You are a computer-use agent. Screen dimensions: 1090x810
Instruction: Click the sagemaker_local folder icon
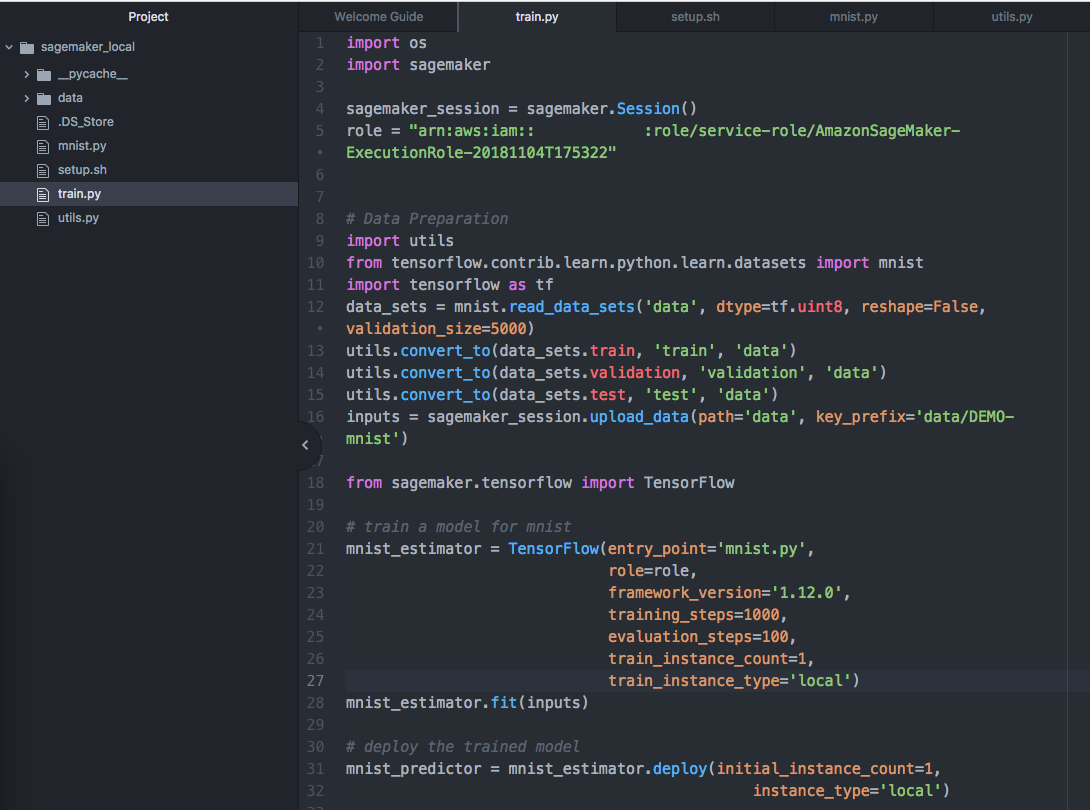coord(27,47)
